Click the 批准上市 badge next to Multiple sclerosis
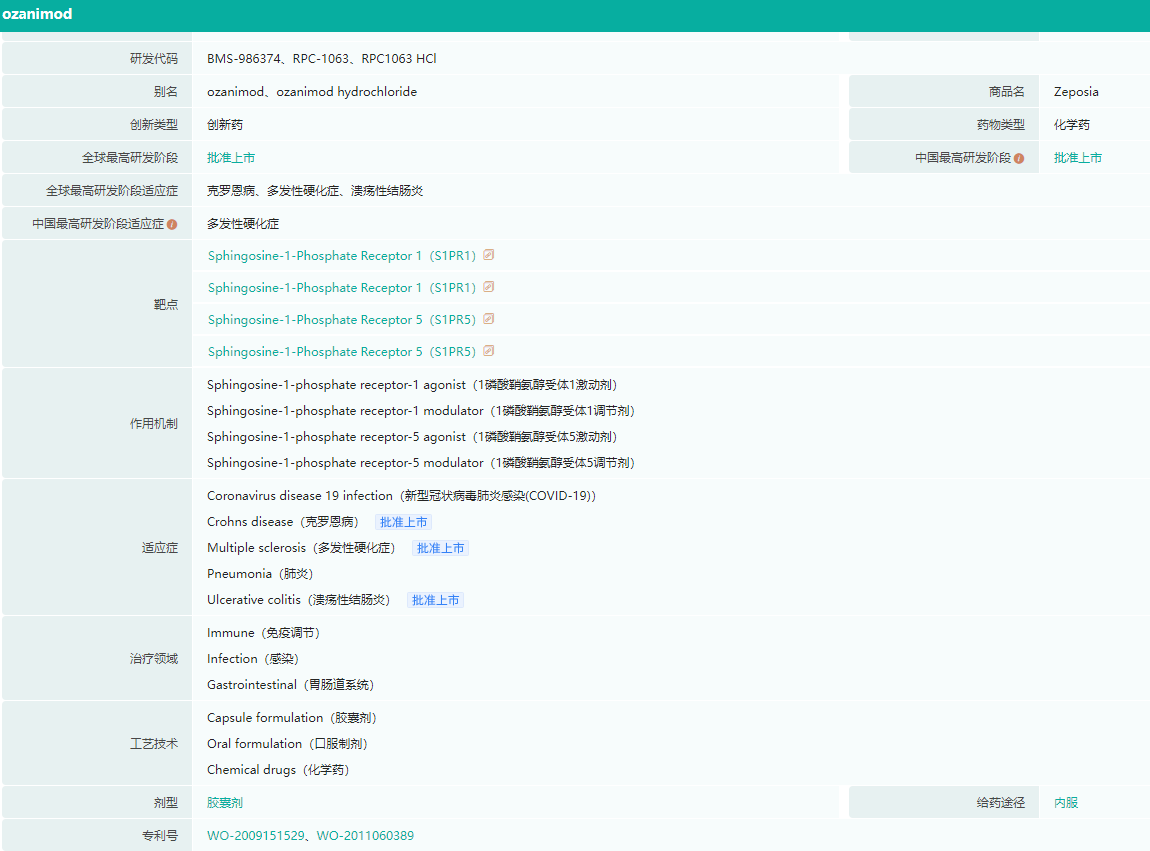1150x851 pixels. point(441,548)
